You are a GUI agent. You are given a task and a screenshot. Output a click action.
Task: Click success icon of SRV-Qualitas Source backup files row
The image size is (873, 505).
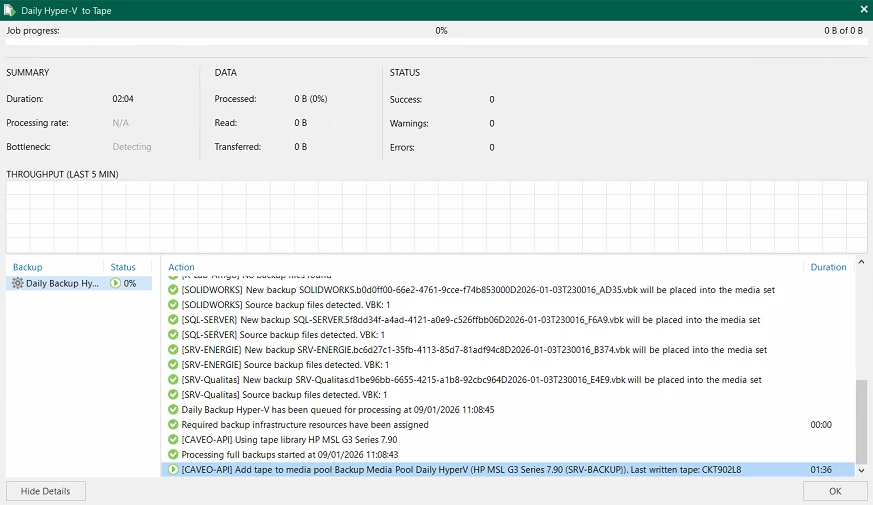pos(173,395)
